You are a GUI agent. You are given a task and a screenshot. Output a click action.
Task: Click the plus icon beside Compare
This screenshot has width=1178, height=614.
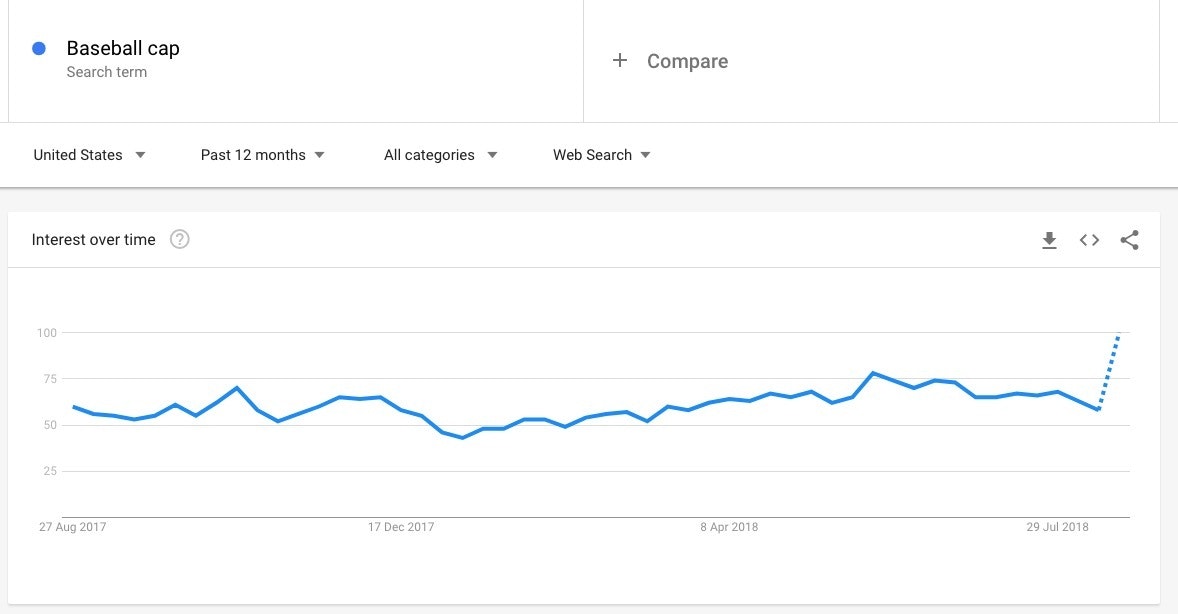click(620, 61)
